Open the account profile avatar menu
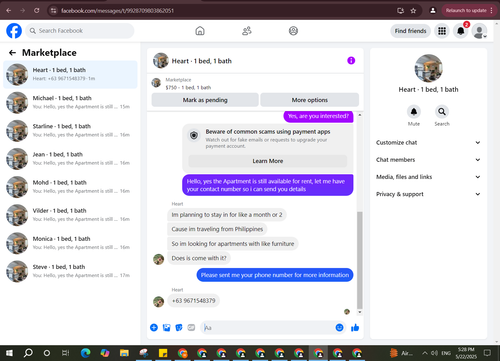The height and width of the screenshot is (361, 500). tap(479, 31)
